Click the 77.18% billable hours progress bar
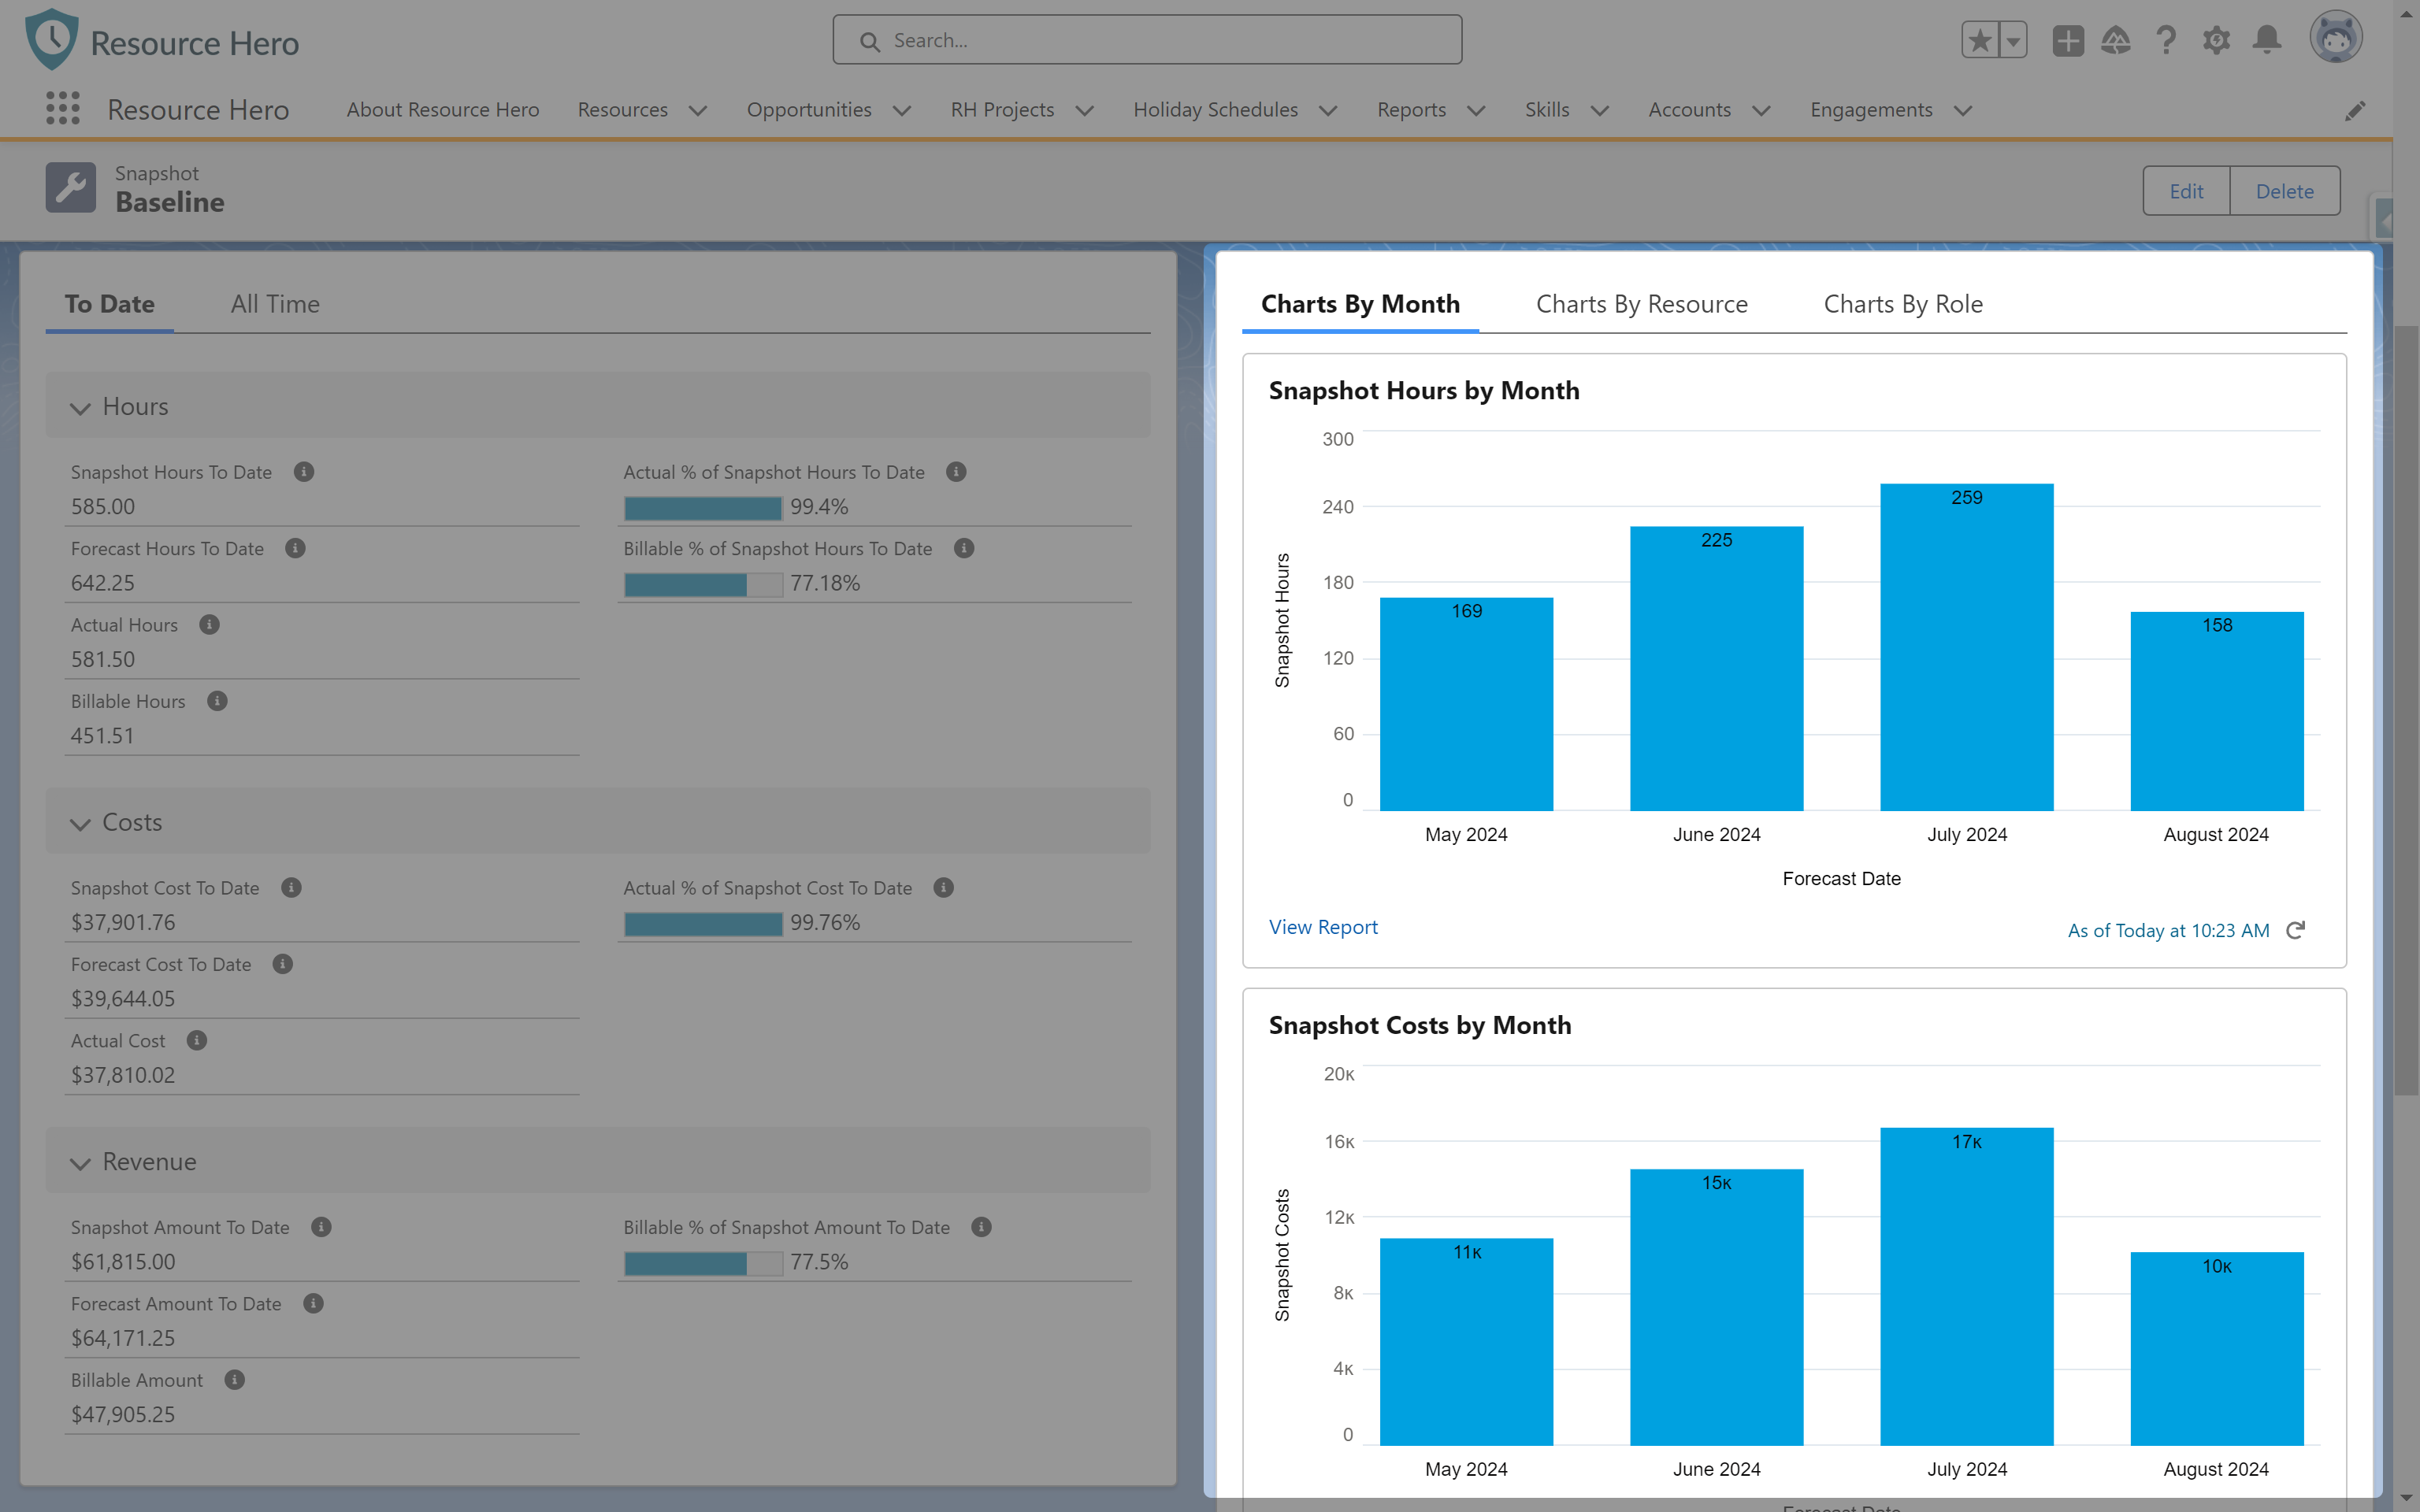 click(x=703, y=584)
